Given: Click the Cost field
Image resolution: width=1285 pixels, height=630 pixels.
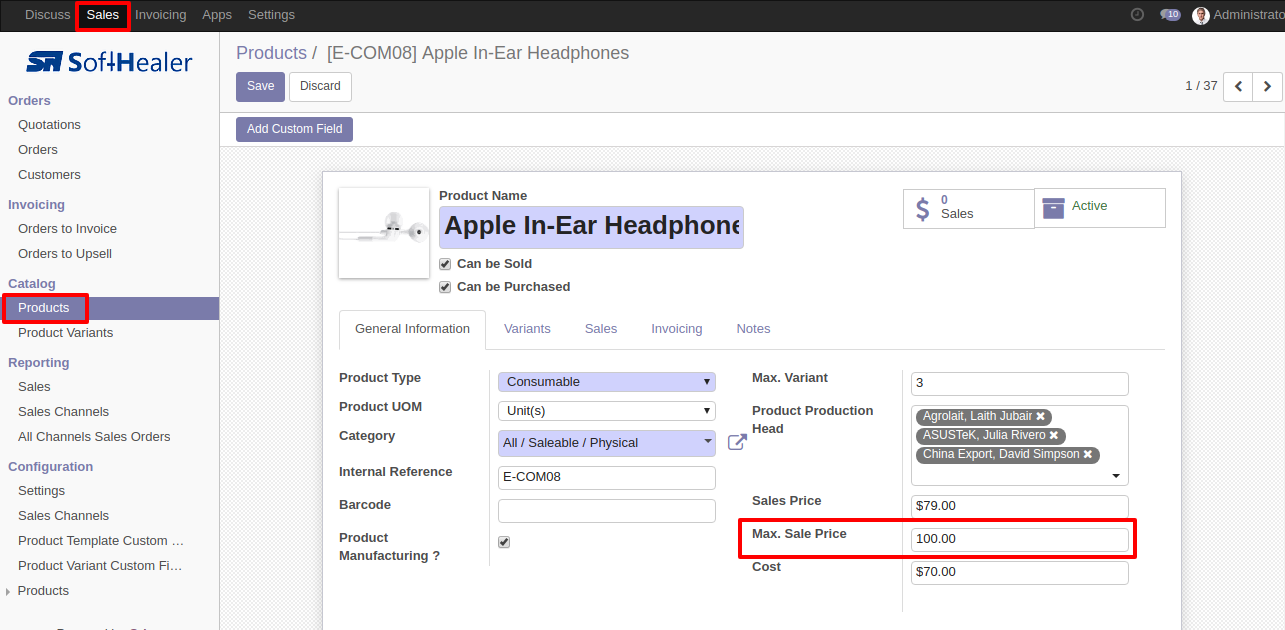Looking at the screenshot, I should click(1020, 573).
